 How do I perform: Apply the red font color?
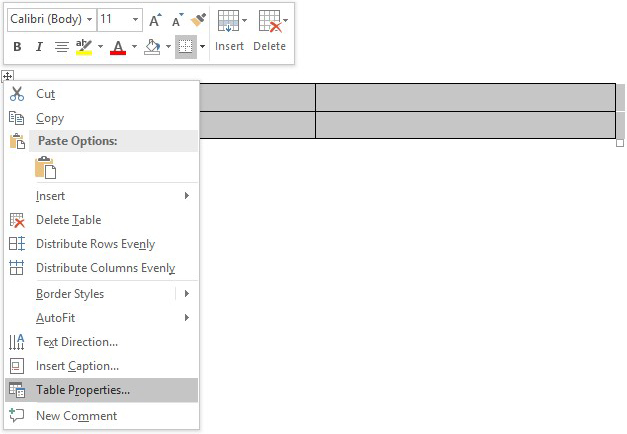click(118, 47)
